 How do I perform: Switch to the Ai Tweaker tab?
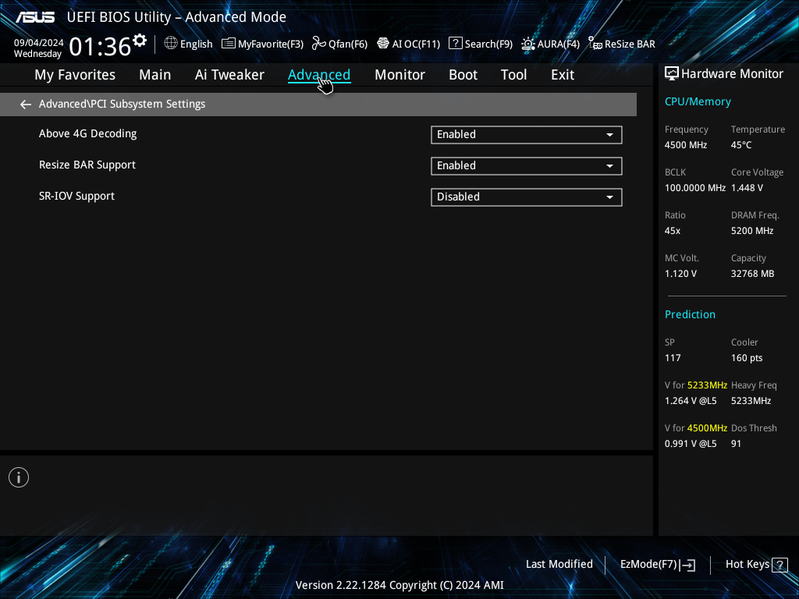tap(229, 75)
